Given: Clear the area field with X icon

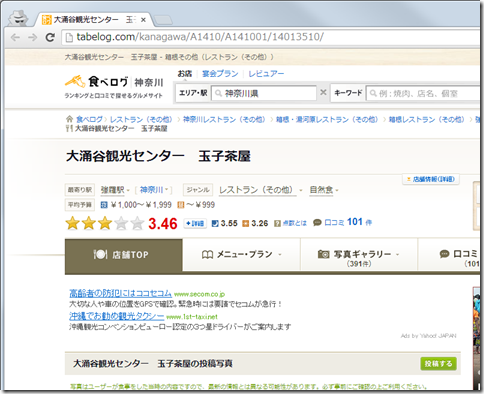Looking at the screenshot, I should click(323, 92).
